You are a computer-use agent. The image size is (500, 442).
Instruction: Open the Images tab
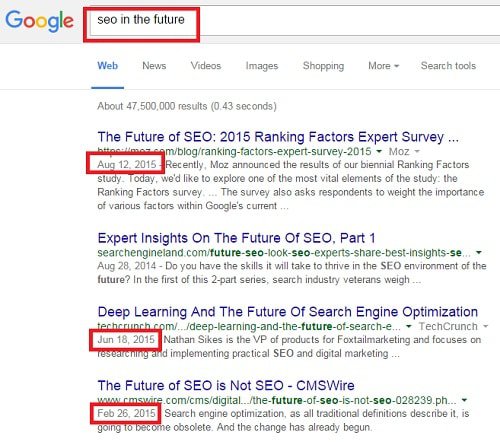tap(262, 66)
